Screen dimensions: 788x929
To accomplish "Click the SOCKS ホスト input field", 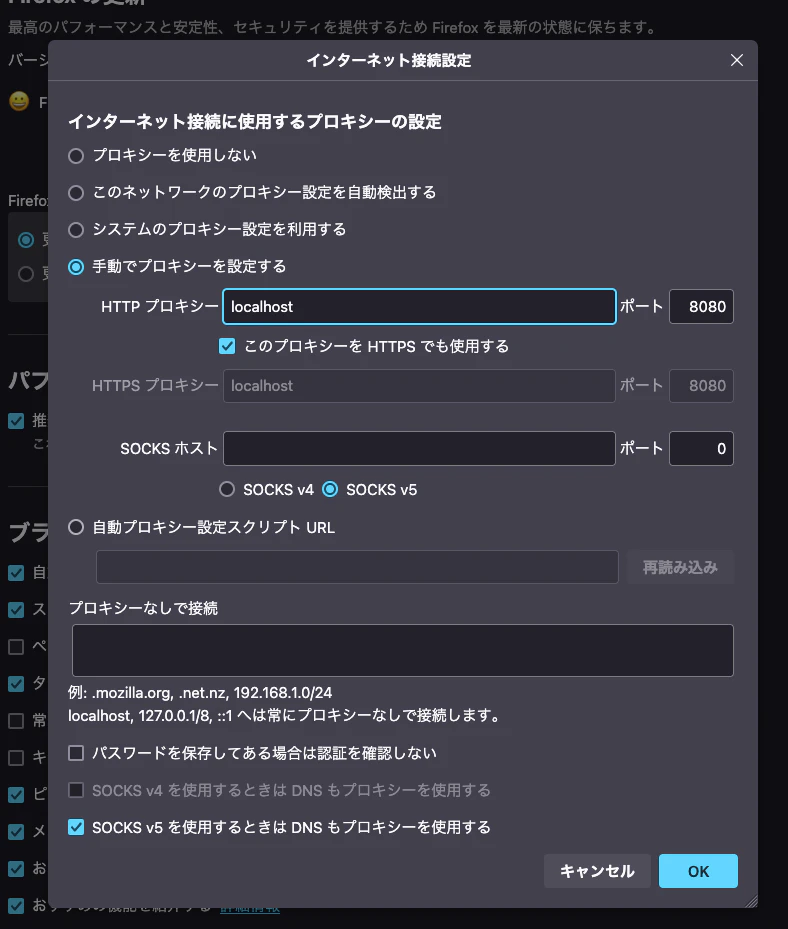I will point(418,449).
